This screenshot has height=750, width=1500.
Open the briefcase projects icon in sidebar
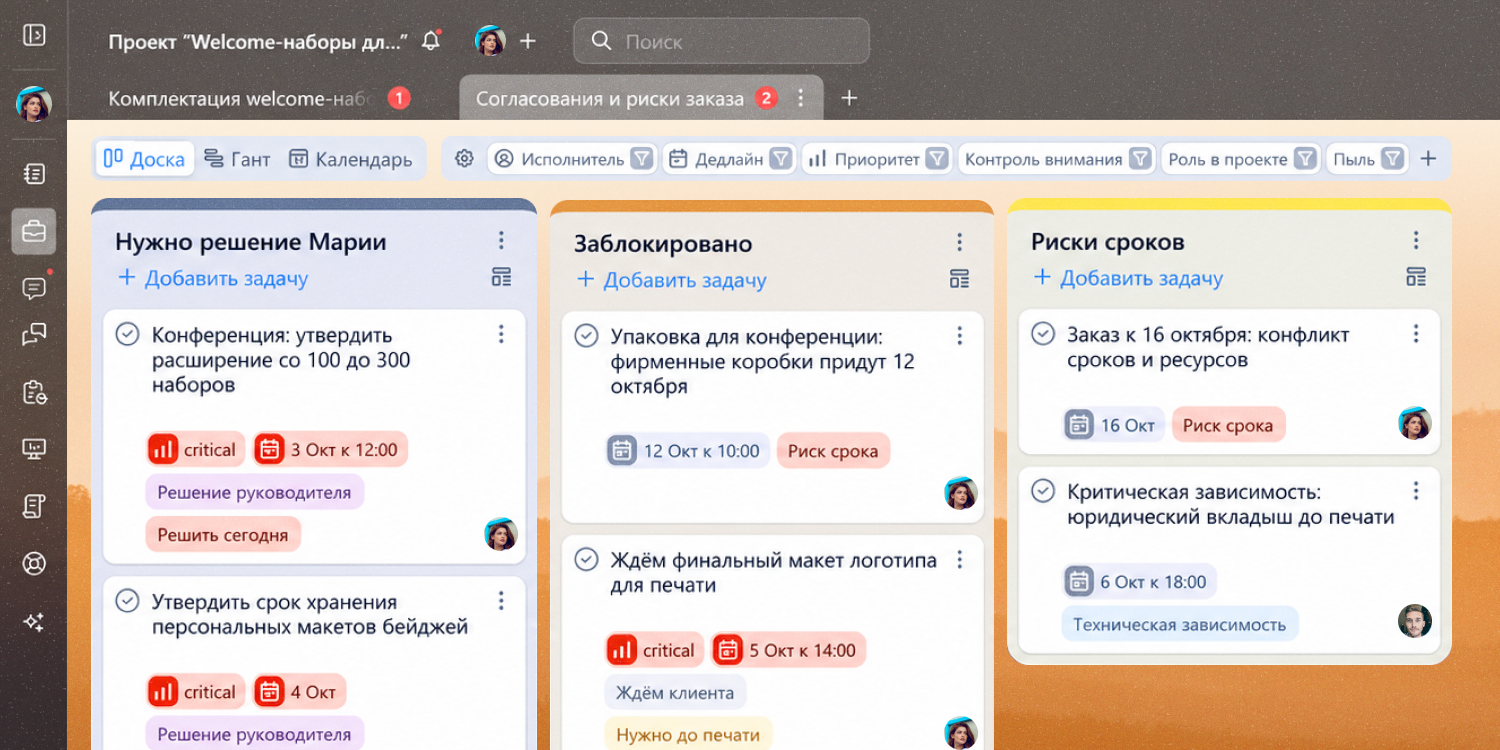click(34, 232)
